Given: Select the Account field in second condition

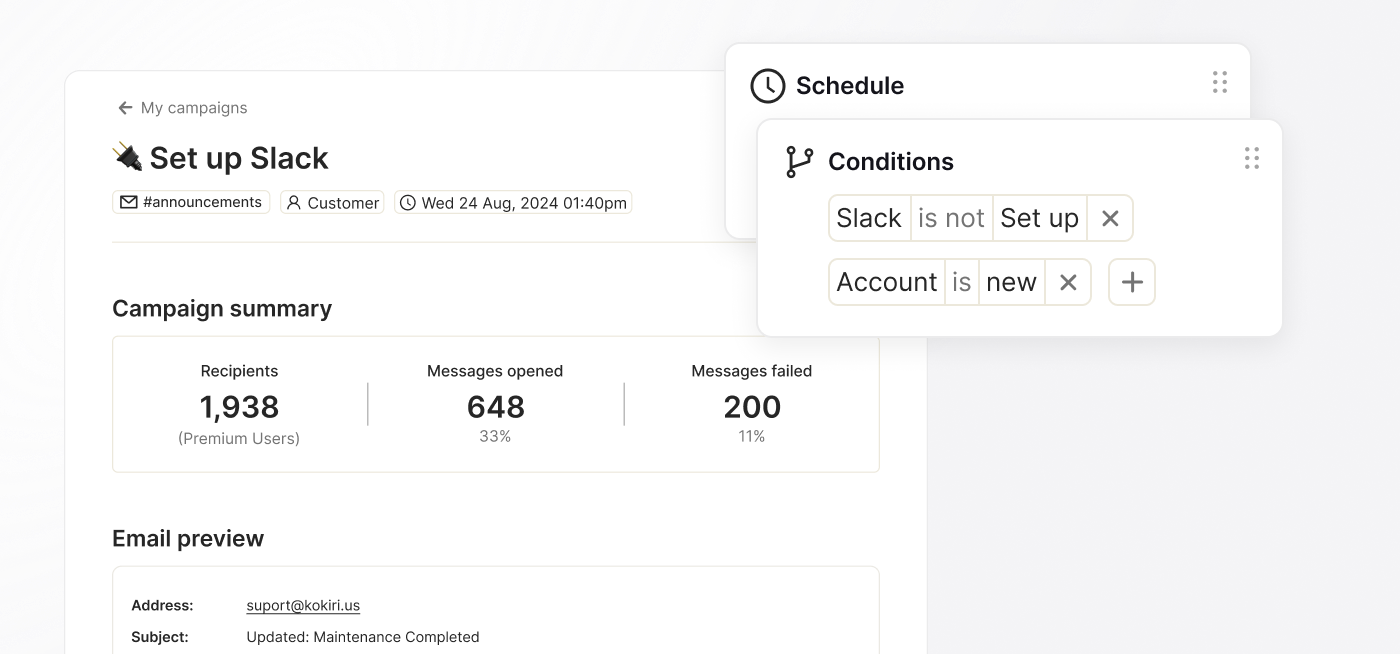Looking at the screenshot, I should click(x=887, y=282).
